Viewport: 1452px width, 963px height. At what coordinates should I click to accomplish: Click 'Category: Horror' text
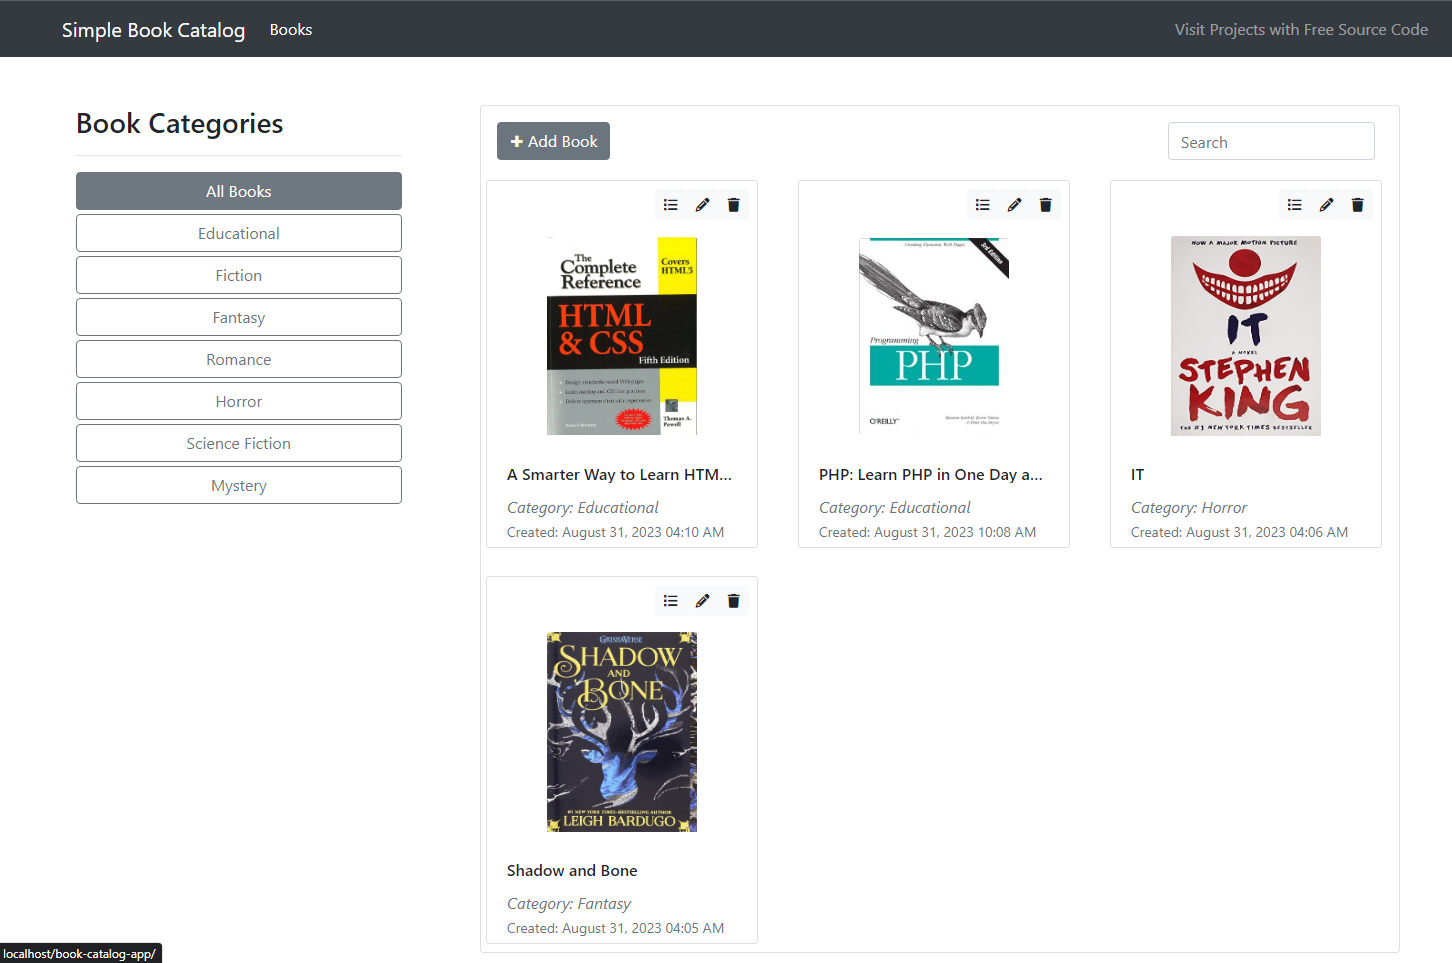pyautogui.click(x=1189, y=508)
